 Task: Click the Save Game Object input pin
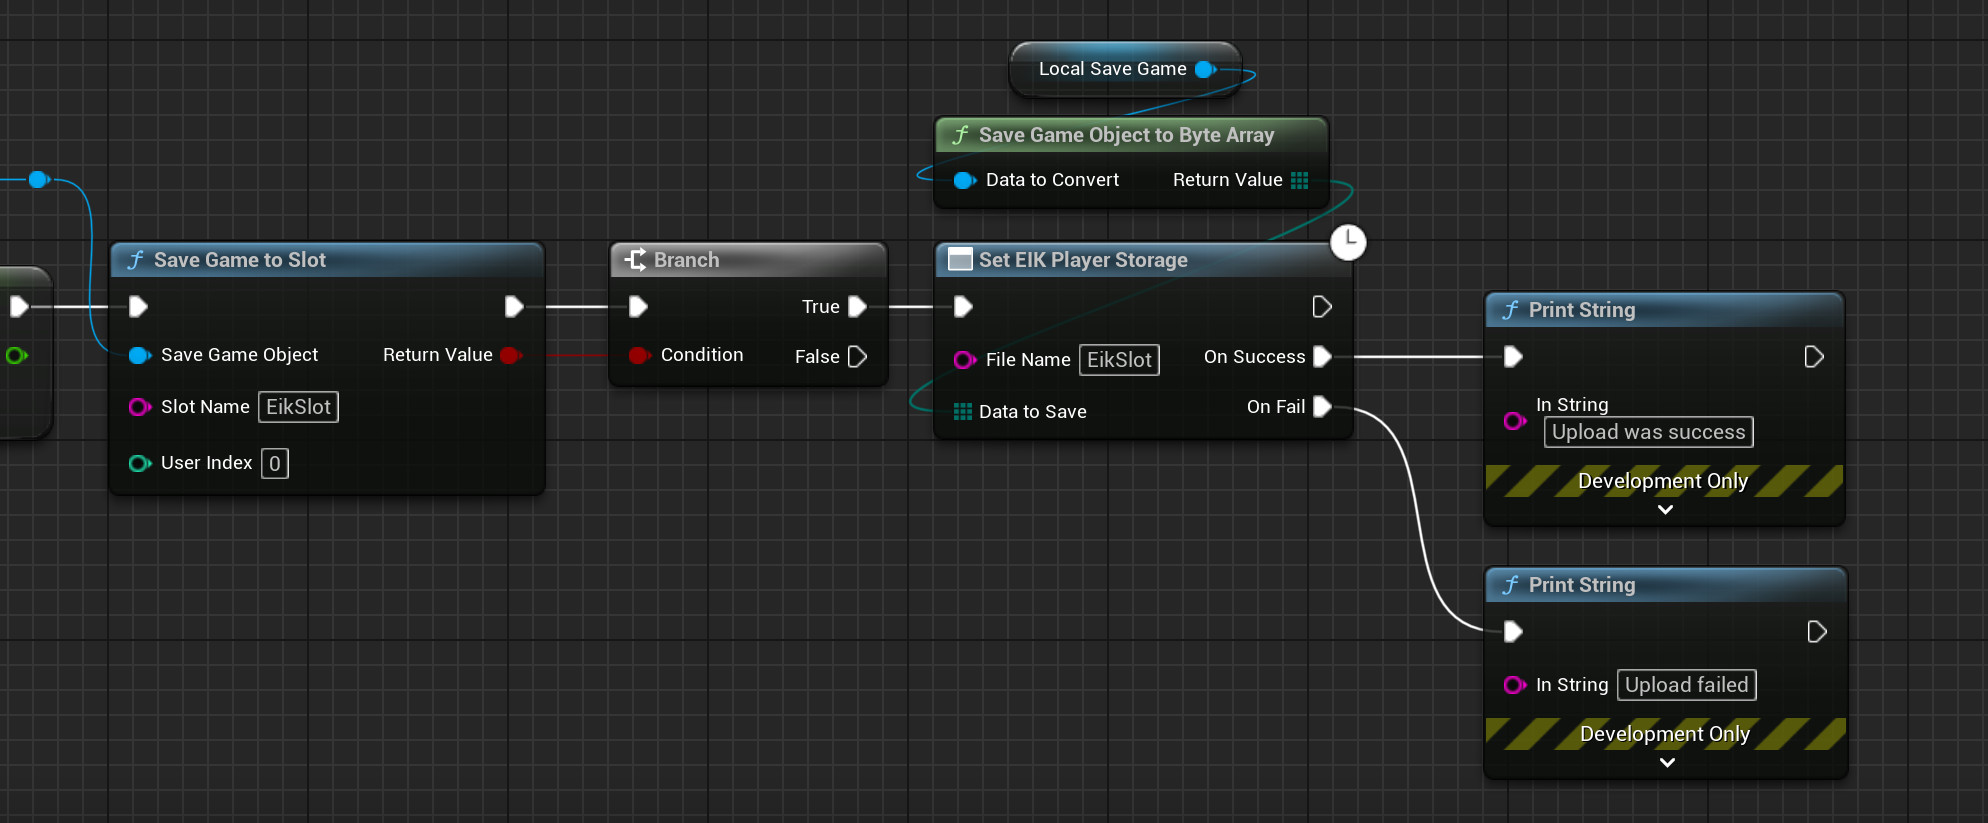point(139,355)
